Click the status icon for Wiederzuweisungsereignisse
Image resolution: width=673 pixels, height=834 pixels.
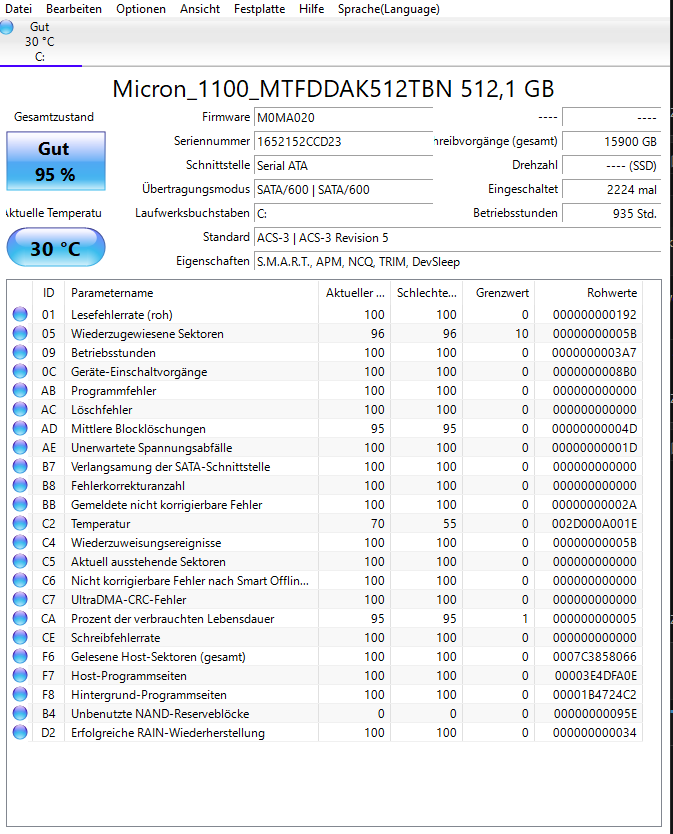pos(20,543)
